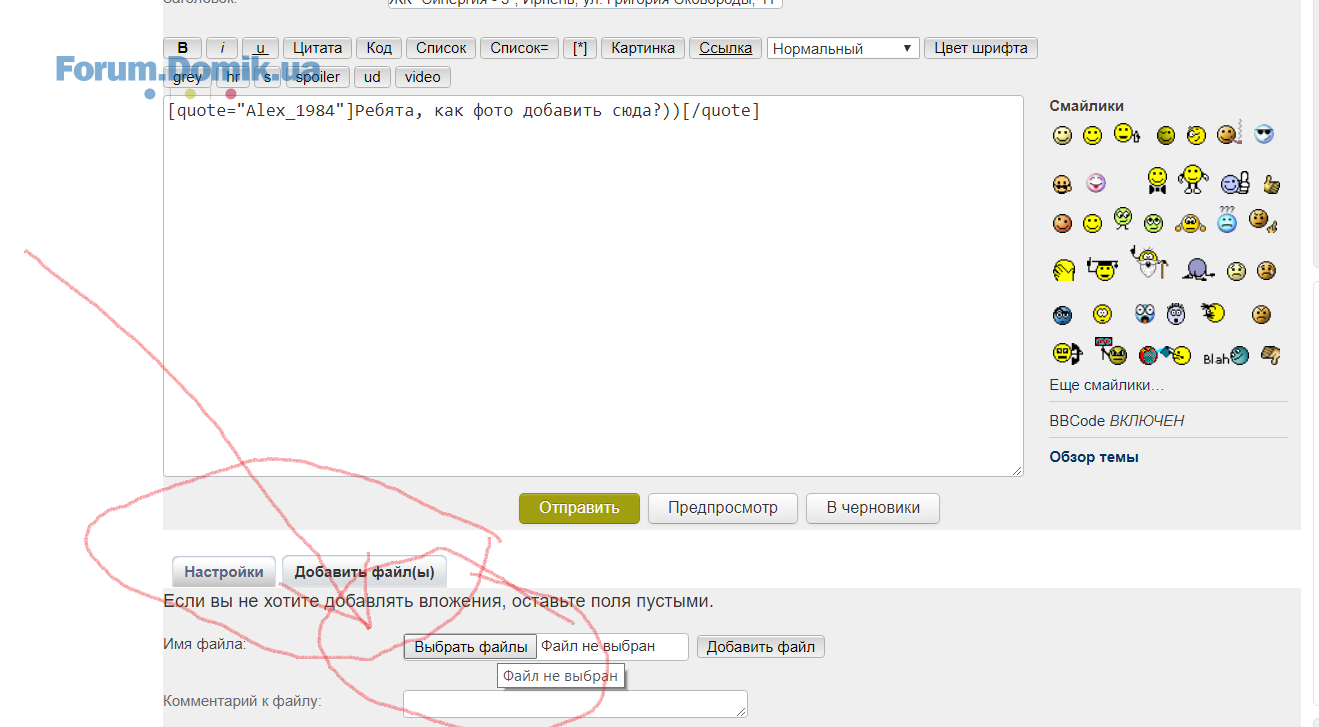Insert the brown angry finger-pointing smiley

coord(1264,222)
